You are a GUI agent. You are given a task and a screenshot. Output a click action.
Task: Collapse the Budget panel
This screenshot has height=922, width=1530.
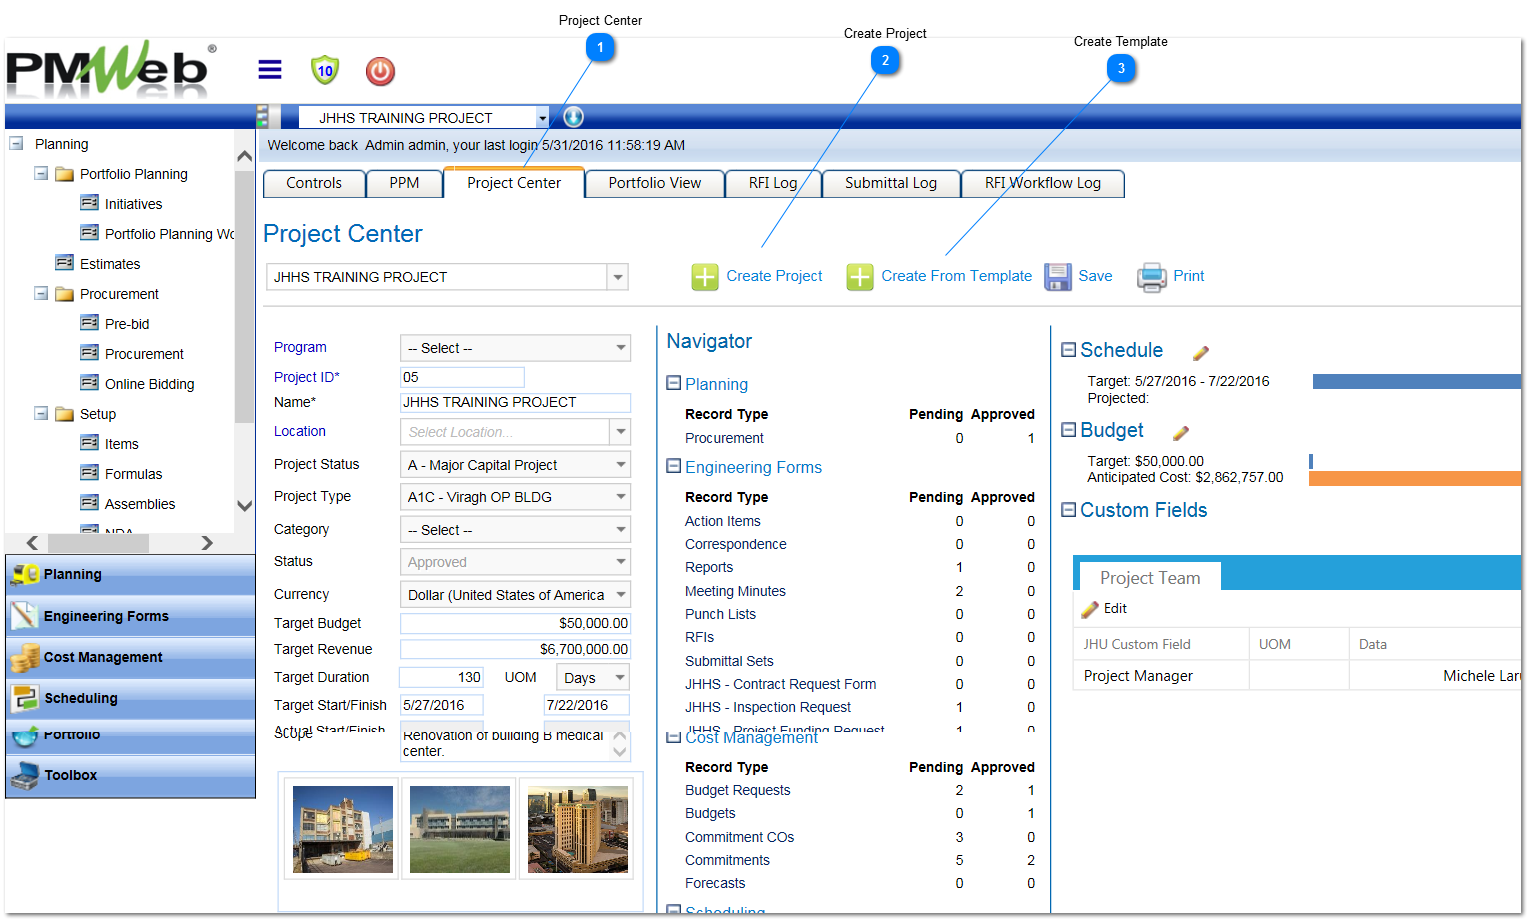[1068, 430]
